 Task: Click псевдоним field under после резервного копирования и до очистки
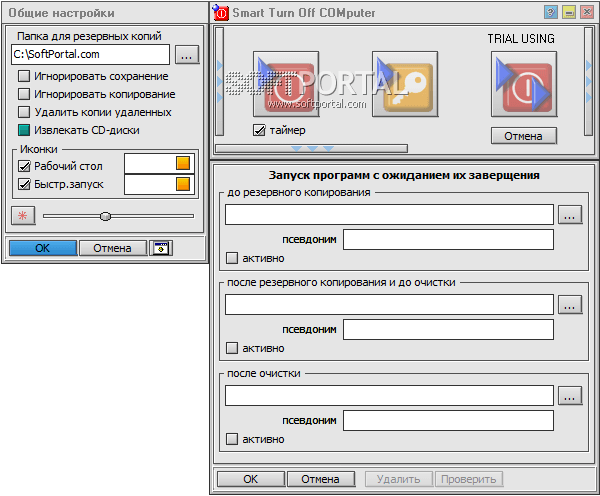click(x=448, y=330)
